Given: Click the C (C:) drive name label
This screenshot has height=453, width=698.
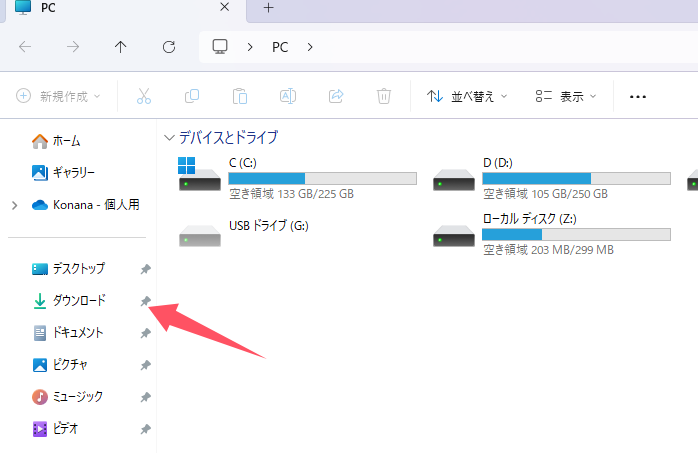Looking at the screenshot, I should click(243, 163).
